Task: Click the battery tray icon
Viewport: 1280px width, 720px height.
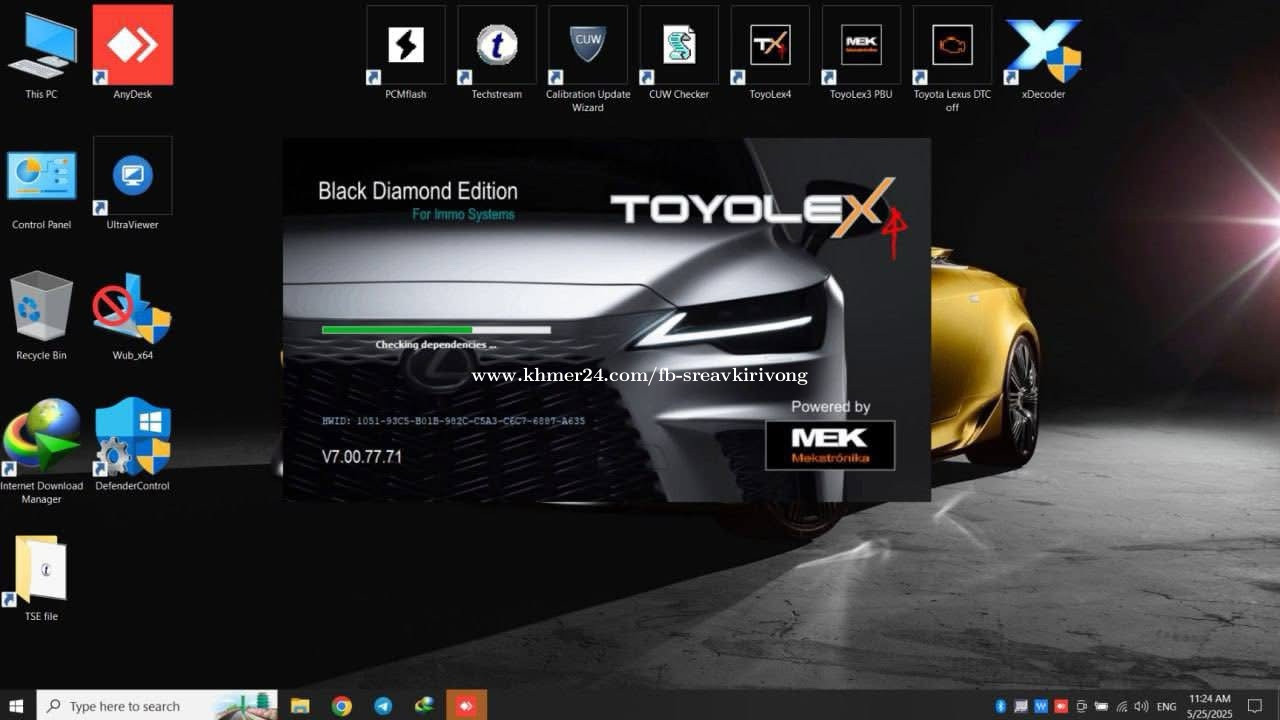Action: point(1102,706)
